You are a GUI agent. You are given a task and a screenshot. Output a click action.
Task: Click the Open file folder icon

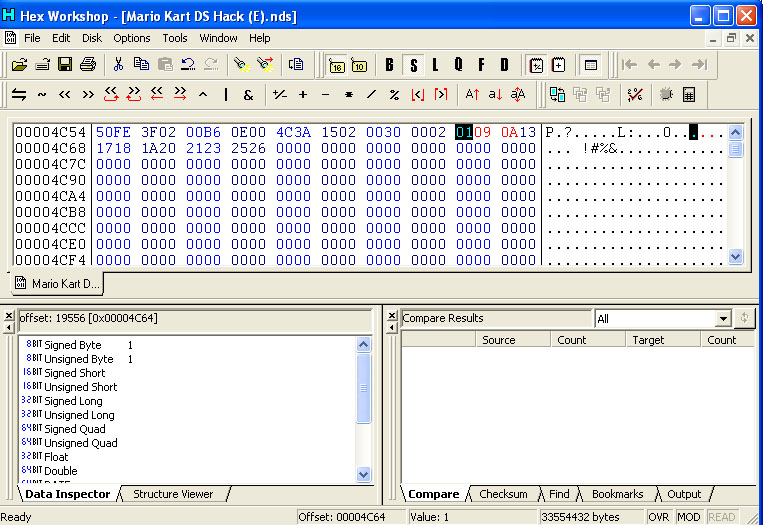[x=19, y=65]
